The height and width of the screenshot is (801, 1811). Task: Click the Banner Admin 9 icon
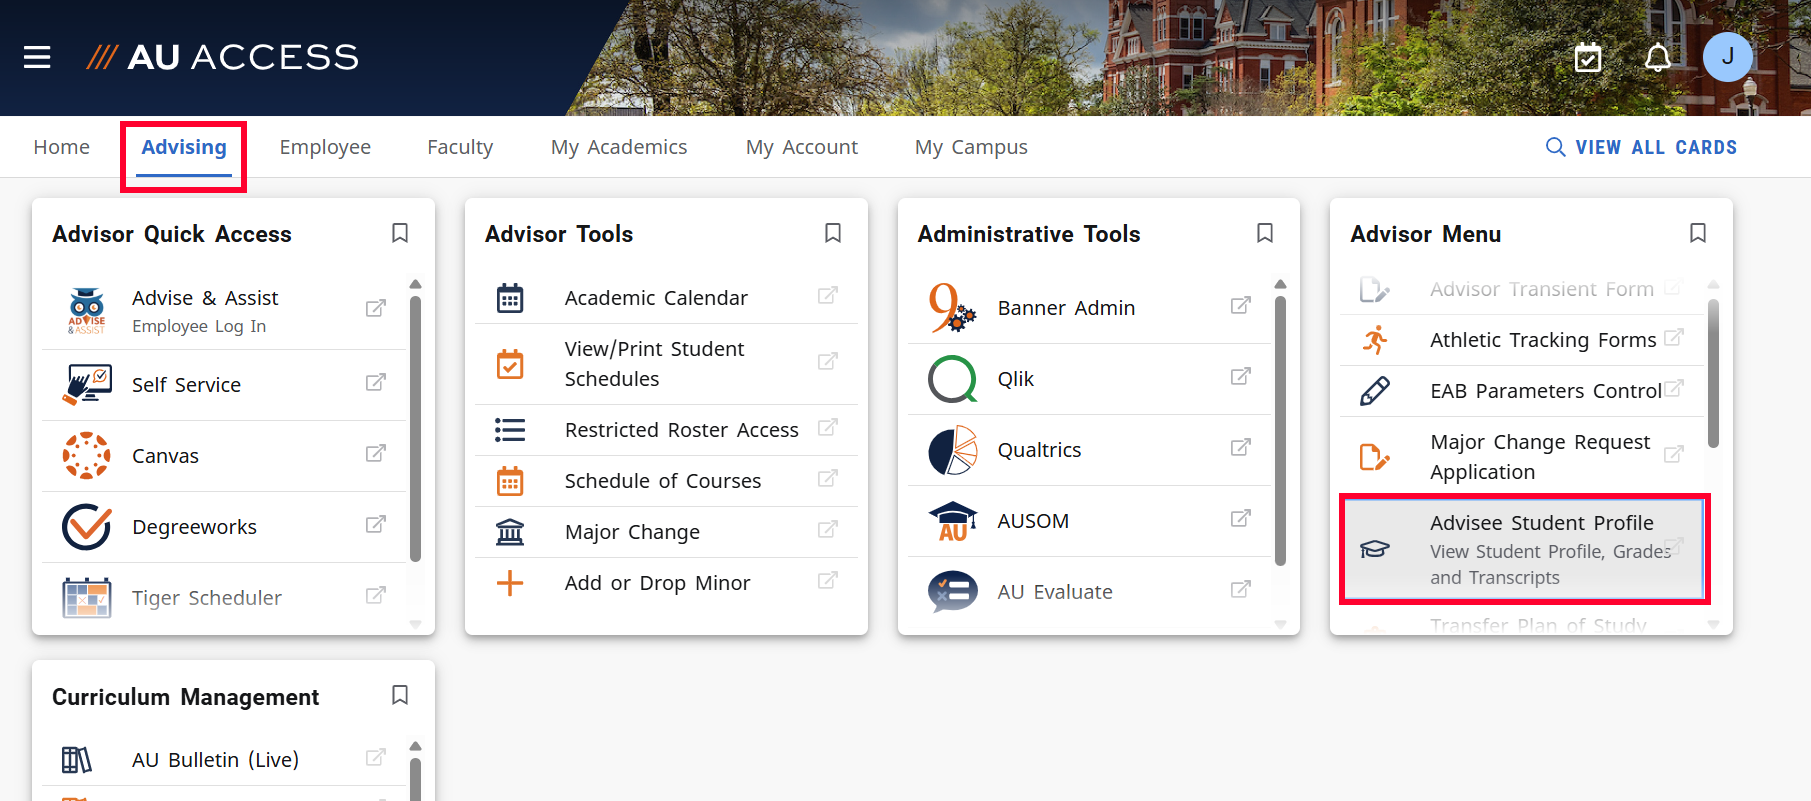pyautogui.click(x=952, y=308)
